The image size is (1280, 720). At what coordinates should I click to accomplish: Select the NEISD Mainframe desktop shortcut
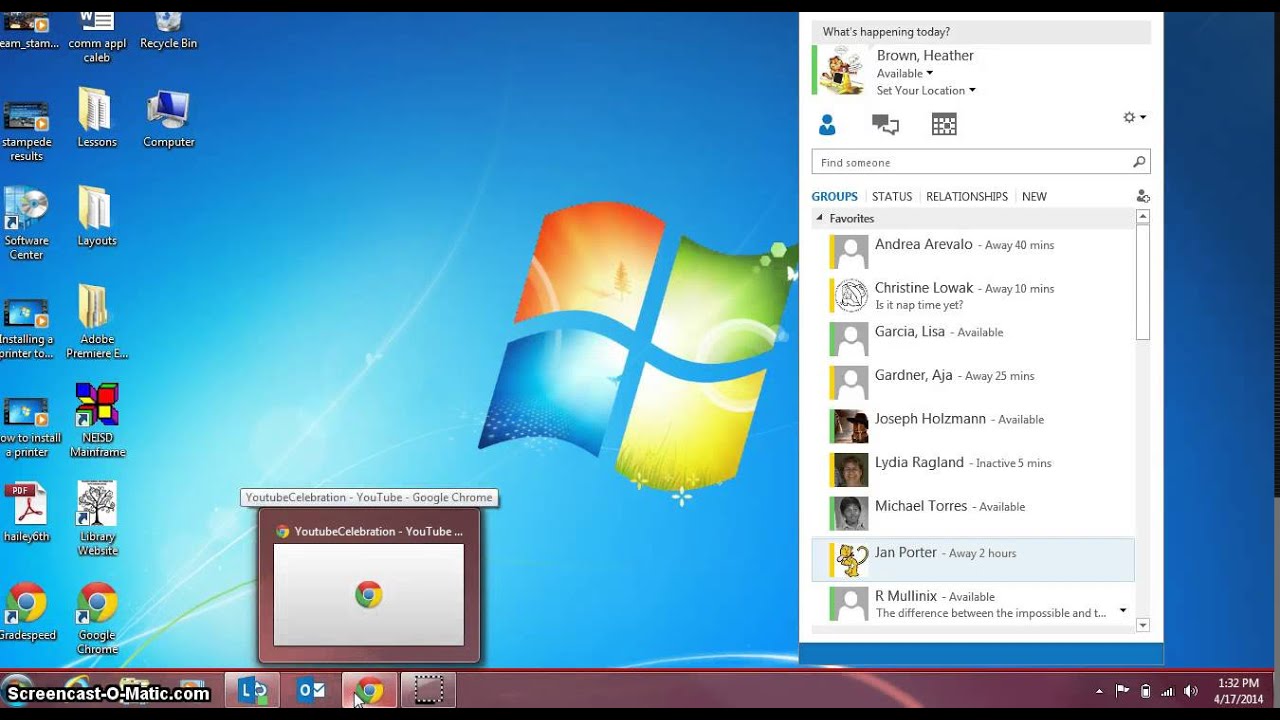tap(97, 420)
